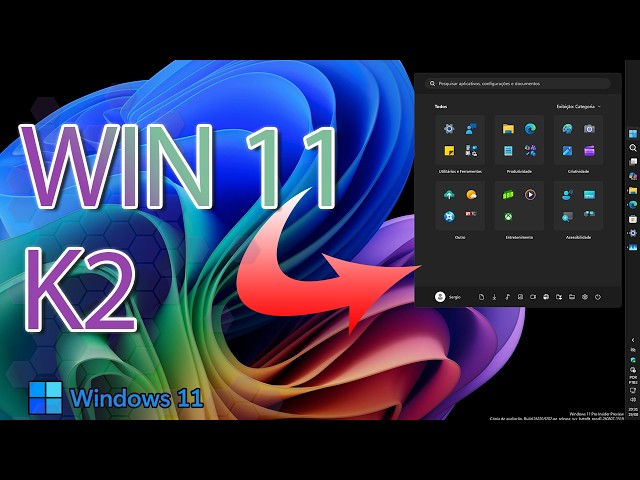Open Videos shortcut in Start footer
Viewport: 640px width, 480px height.
tap(533, 297)
